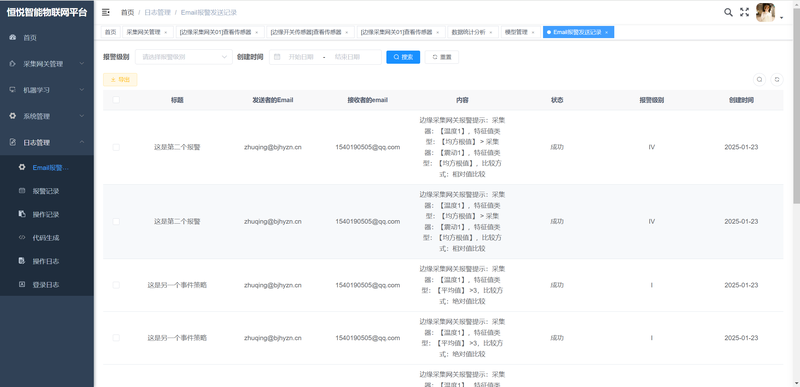Open 报警记录 in the sidebar submenu
This screenshot has height=387, width=800.
[46, 191]
